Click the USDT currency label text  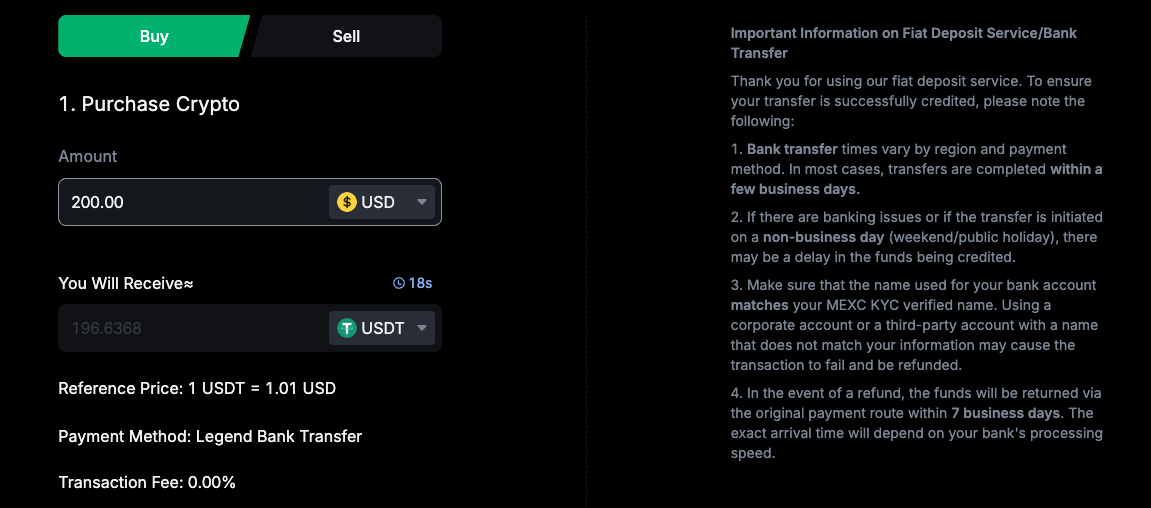click(383, 328)
